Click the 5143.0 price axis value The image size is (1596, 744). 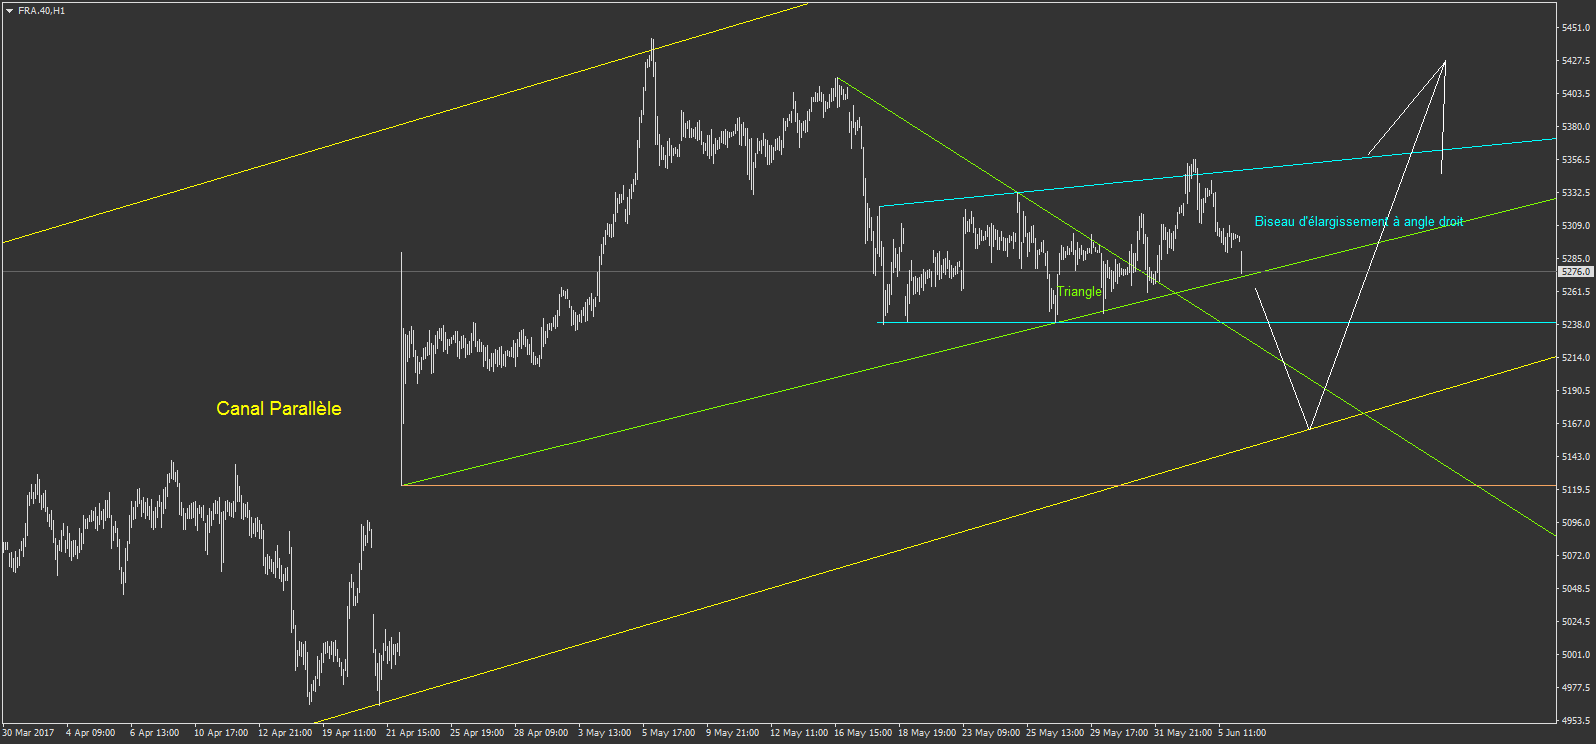click(1576, 457)
